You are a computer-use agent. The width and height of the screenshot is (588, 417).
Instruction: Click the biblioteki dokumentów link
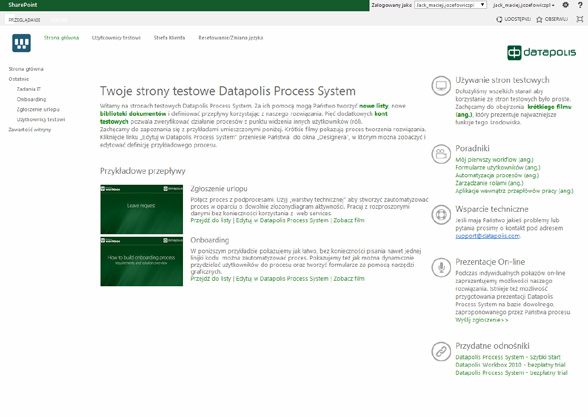pyautogui.click(x=133, y=114)
